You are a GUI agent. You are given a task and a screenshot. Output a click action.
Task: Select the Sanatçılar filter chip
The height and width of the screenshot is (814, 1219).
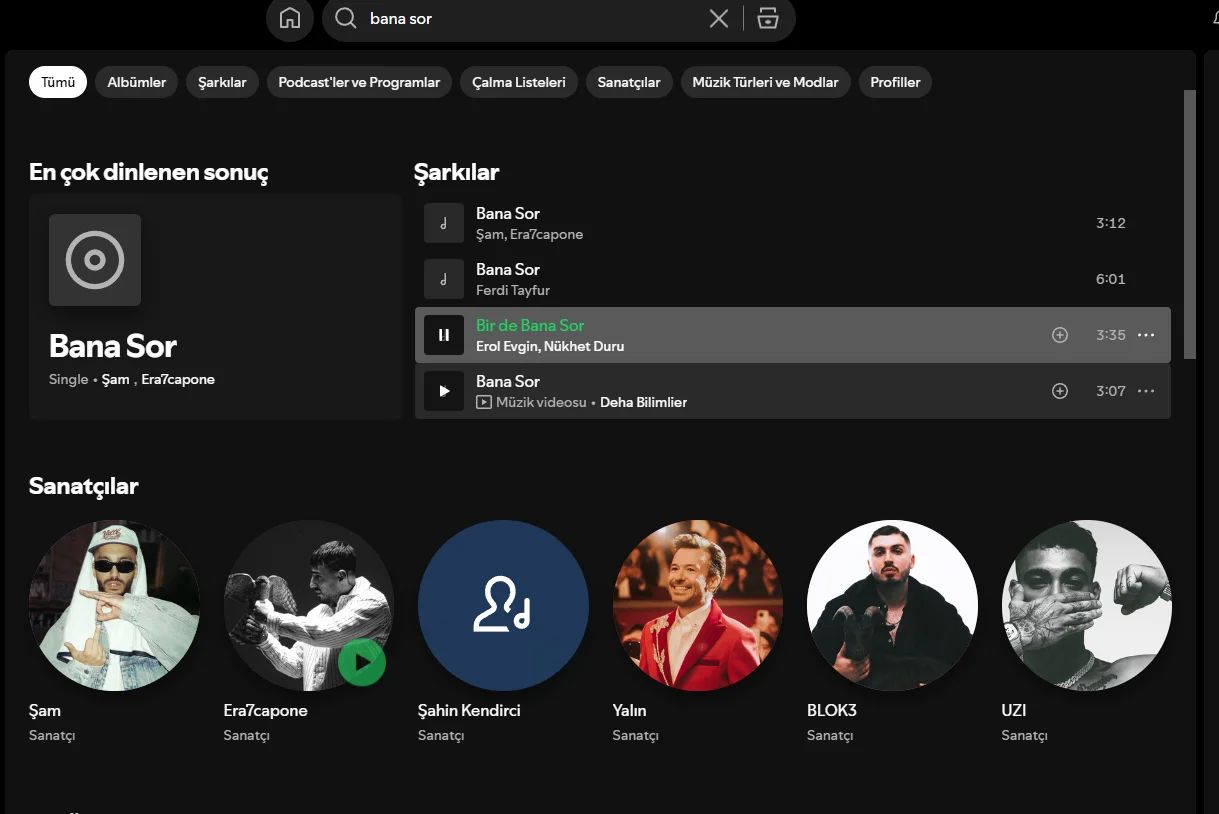point(629,82)
